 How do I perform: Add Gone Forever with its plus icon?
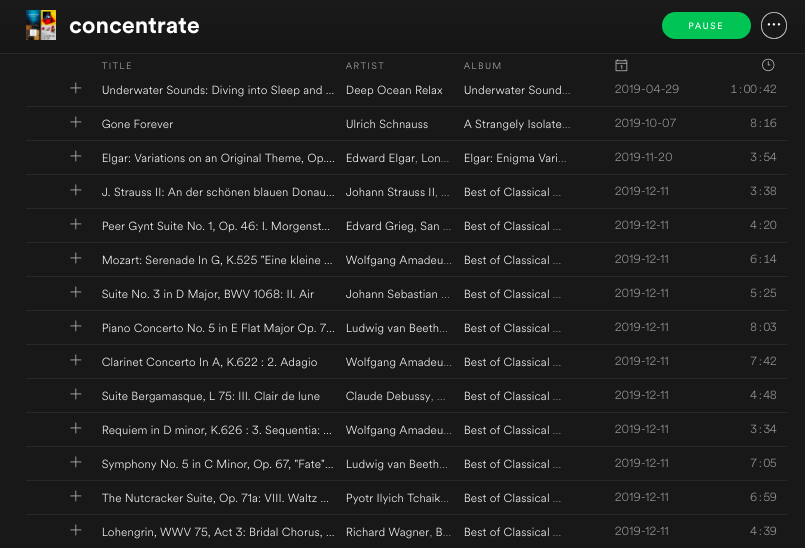coord(75,122)
